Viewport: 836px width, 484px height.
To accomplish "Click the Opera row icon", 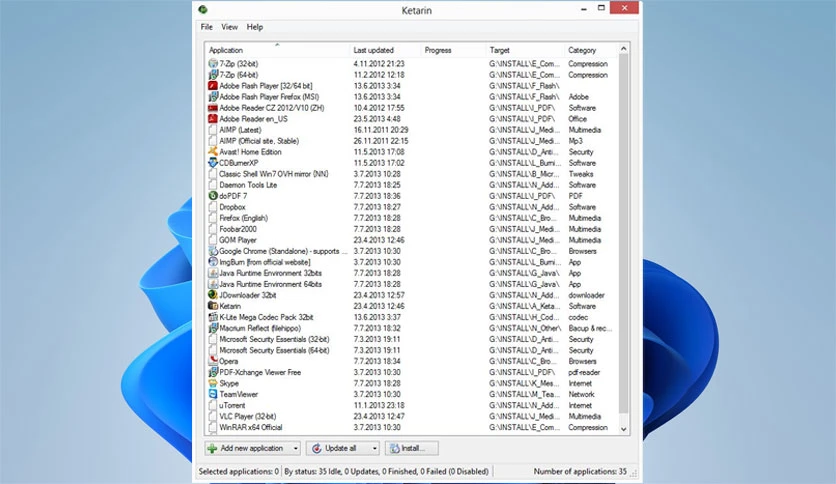I will (213, 361).
